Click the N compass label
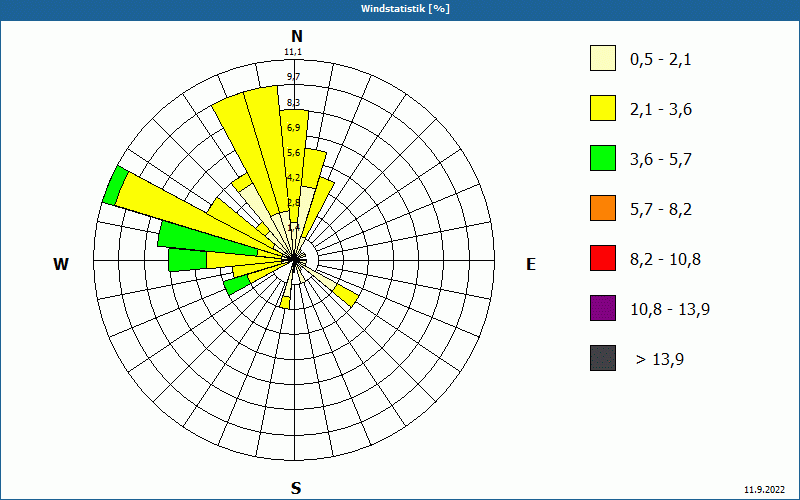 pos(296,36)
